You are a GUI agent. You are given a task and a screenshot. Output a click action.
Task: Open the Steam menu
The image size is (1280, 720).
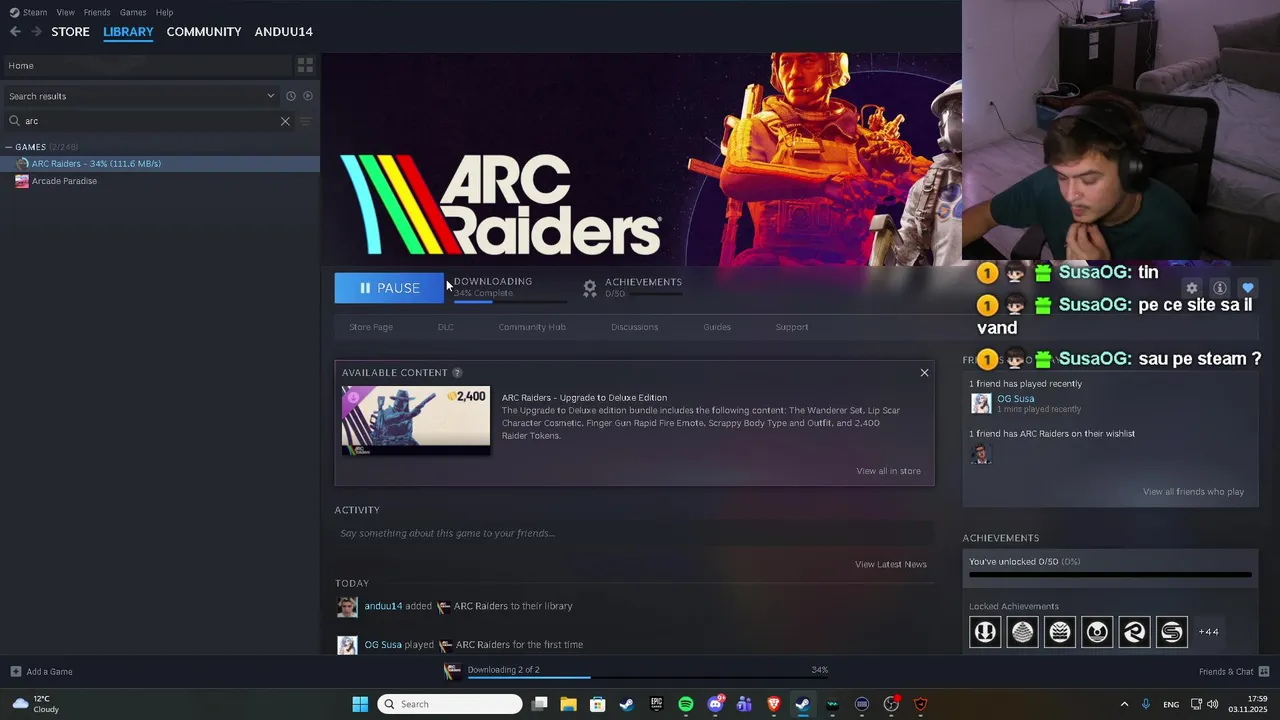click(29, 12)
